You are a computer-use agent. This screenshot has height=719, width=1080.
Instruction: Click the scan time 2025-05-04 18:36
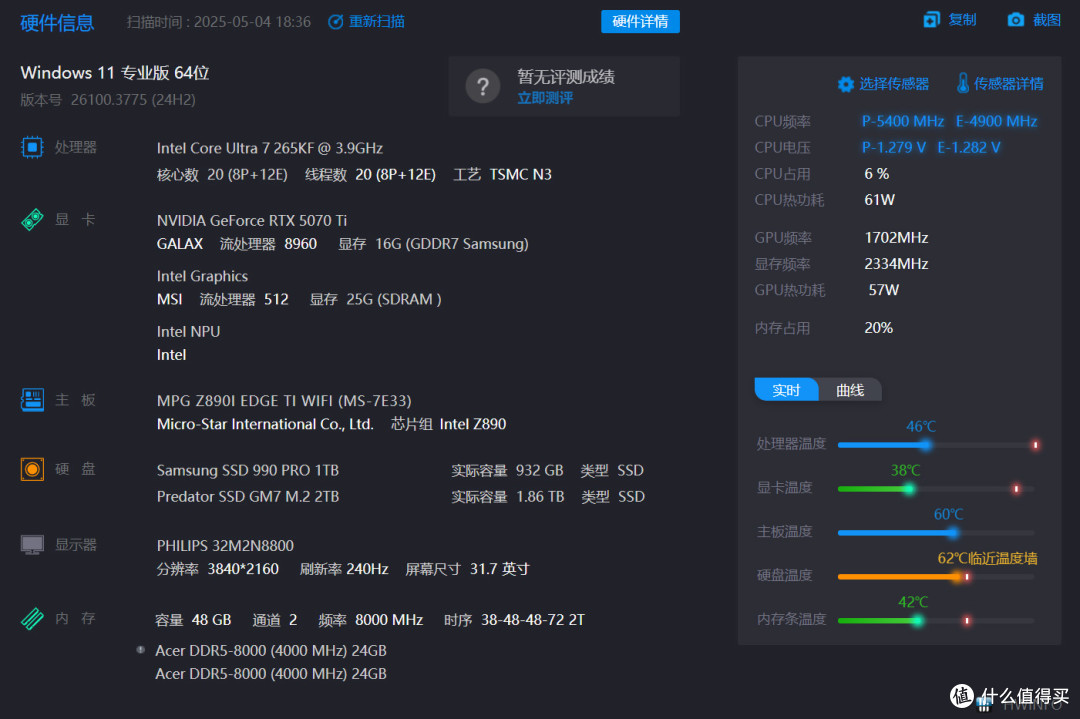coord(252,22)
